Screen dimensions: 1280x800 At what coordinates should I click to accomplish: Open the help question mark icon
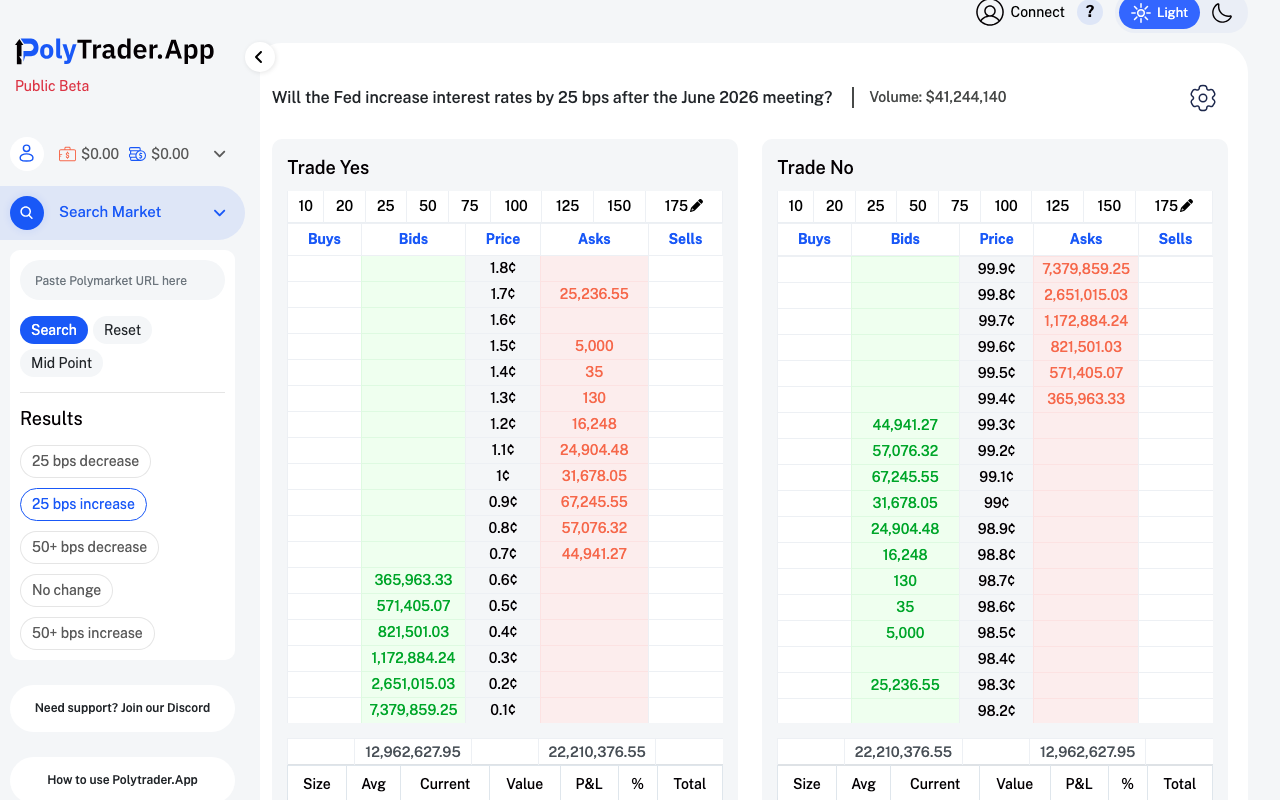tap(1090, 13)
